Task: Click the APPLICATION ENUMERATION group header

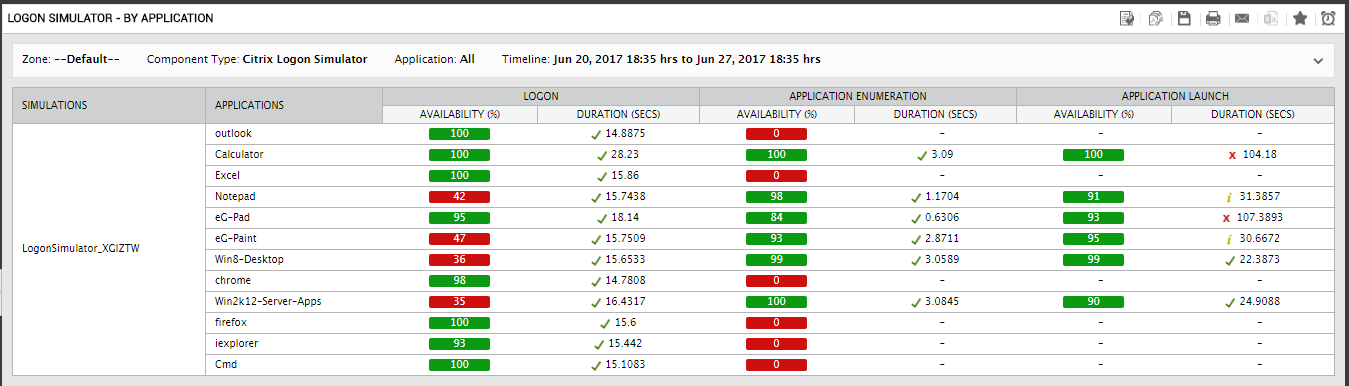Action: pyautogui.click(x=858, y=95)
